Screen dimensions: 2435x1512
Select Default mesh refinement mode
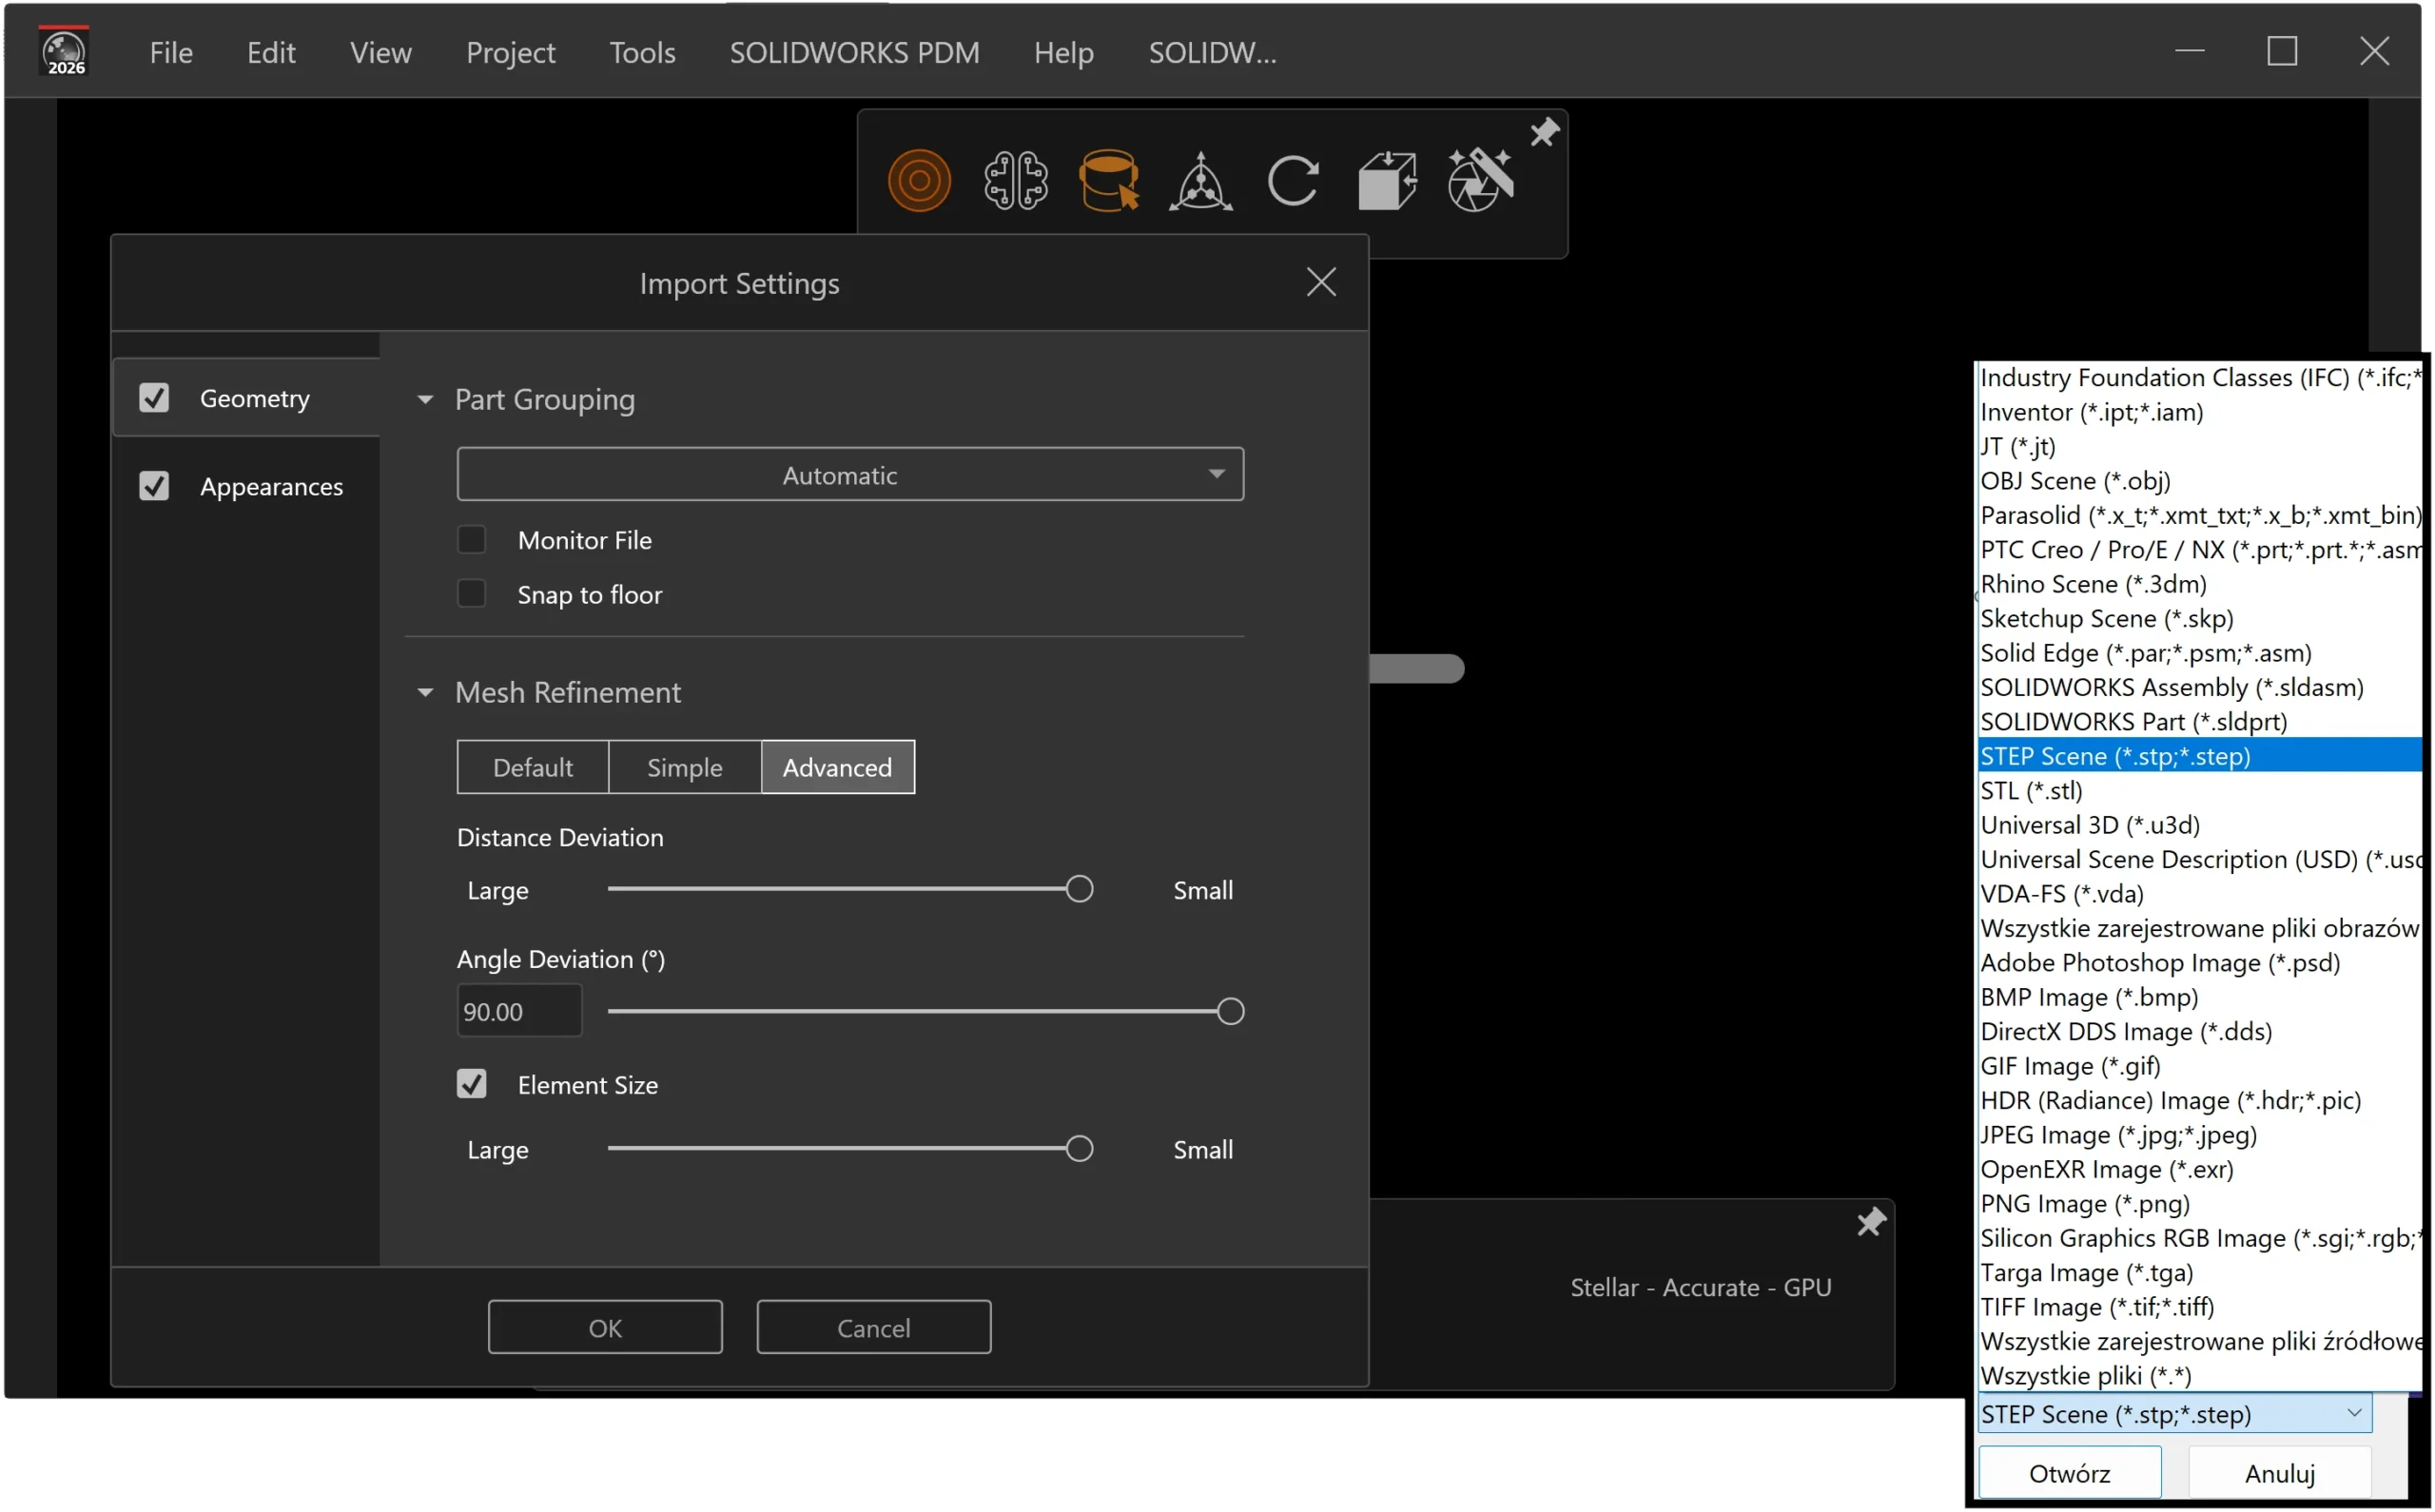tap(533, 767)
